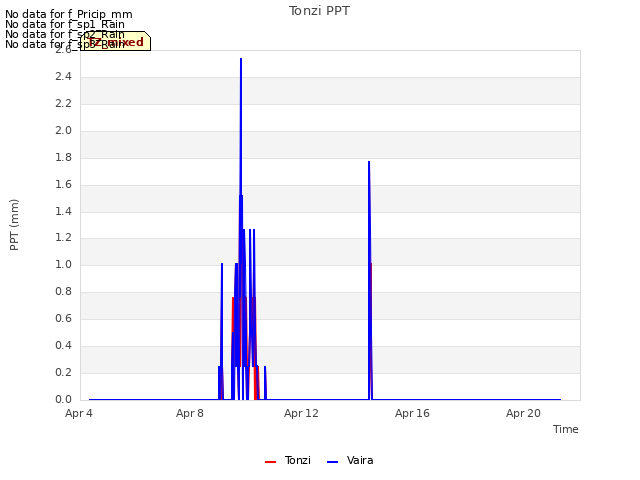The width and height of the screenshot is (640, 480).
Task: Click the Time x-axis label
Action: point(565,429)
